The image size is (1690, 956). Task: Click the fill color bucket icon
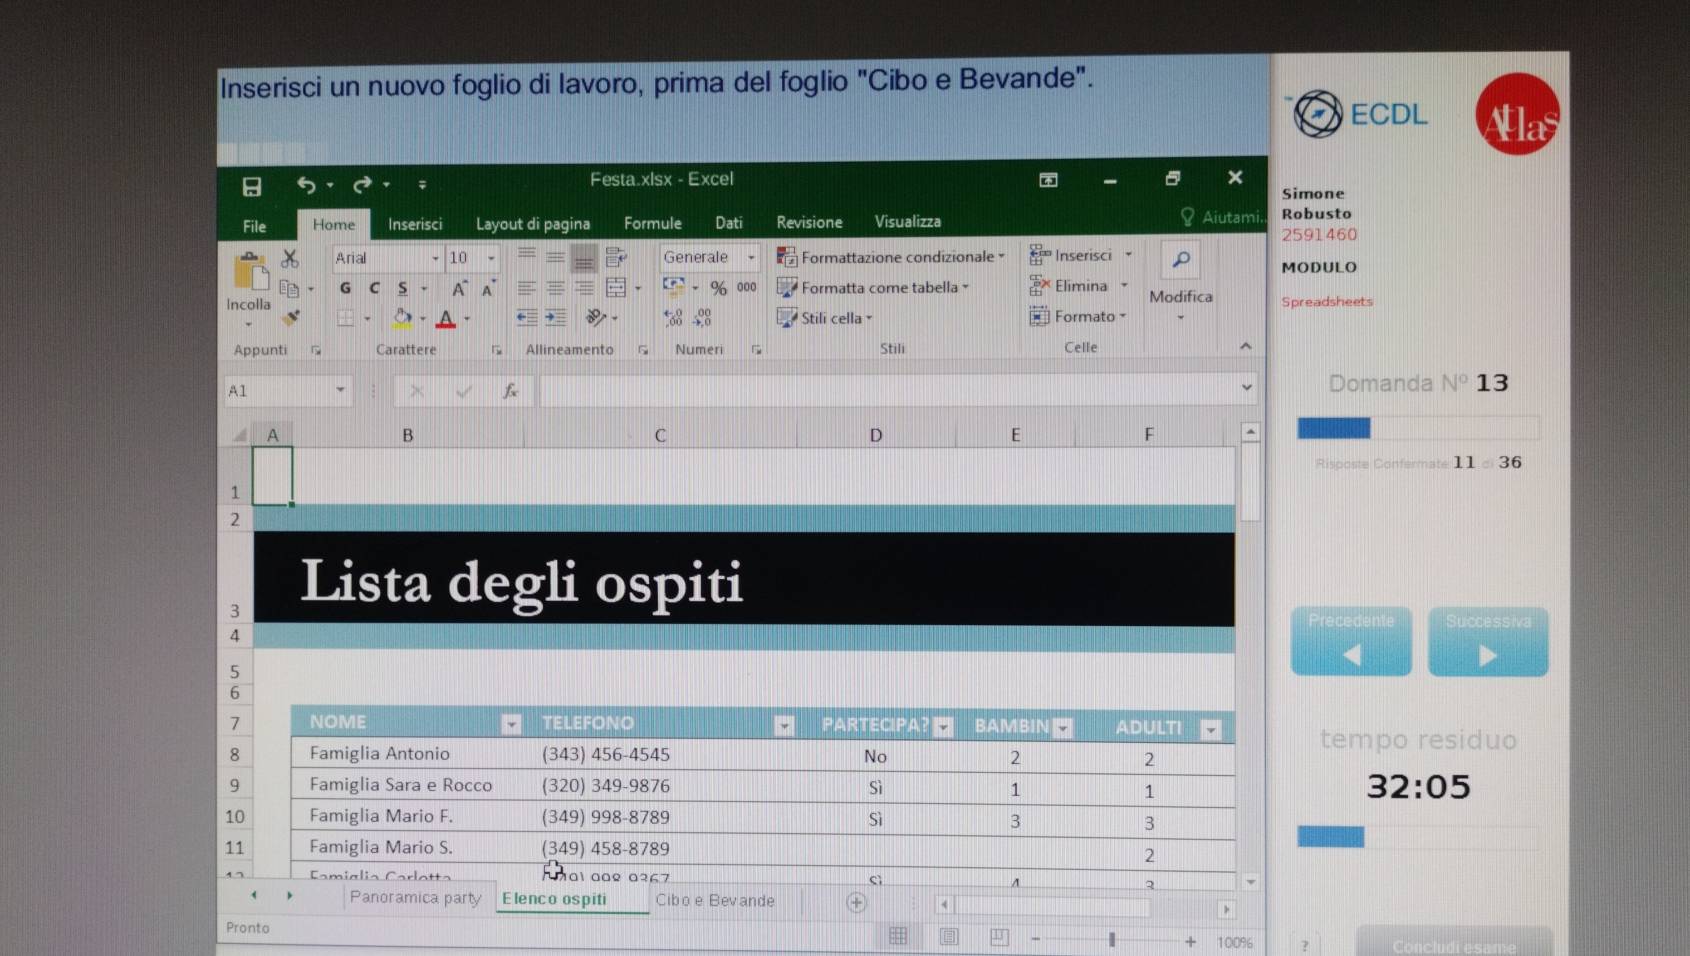tap(402, 318)
